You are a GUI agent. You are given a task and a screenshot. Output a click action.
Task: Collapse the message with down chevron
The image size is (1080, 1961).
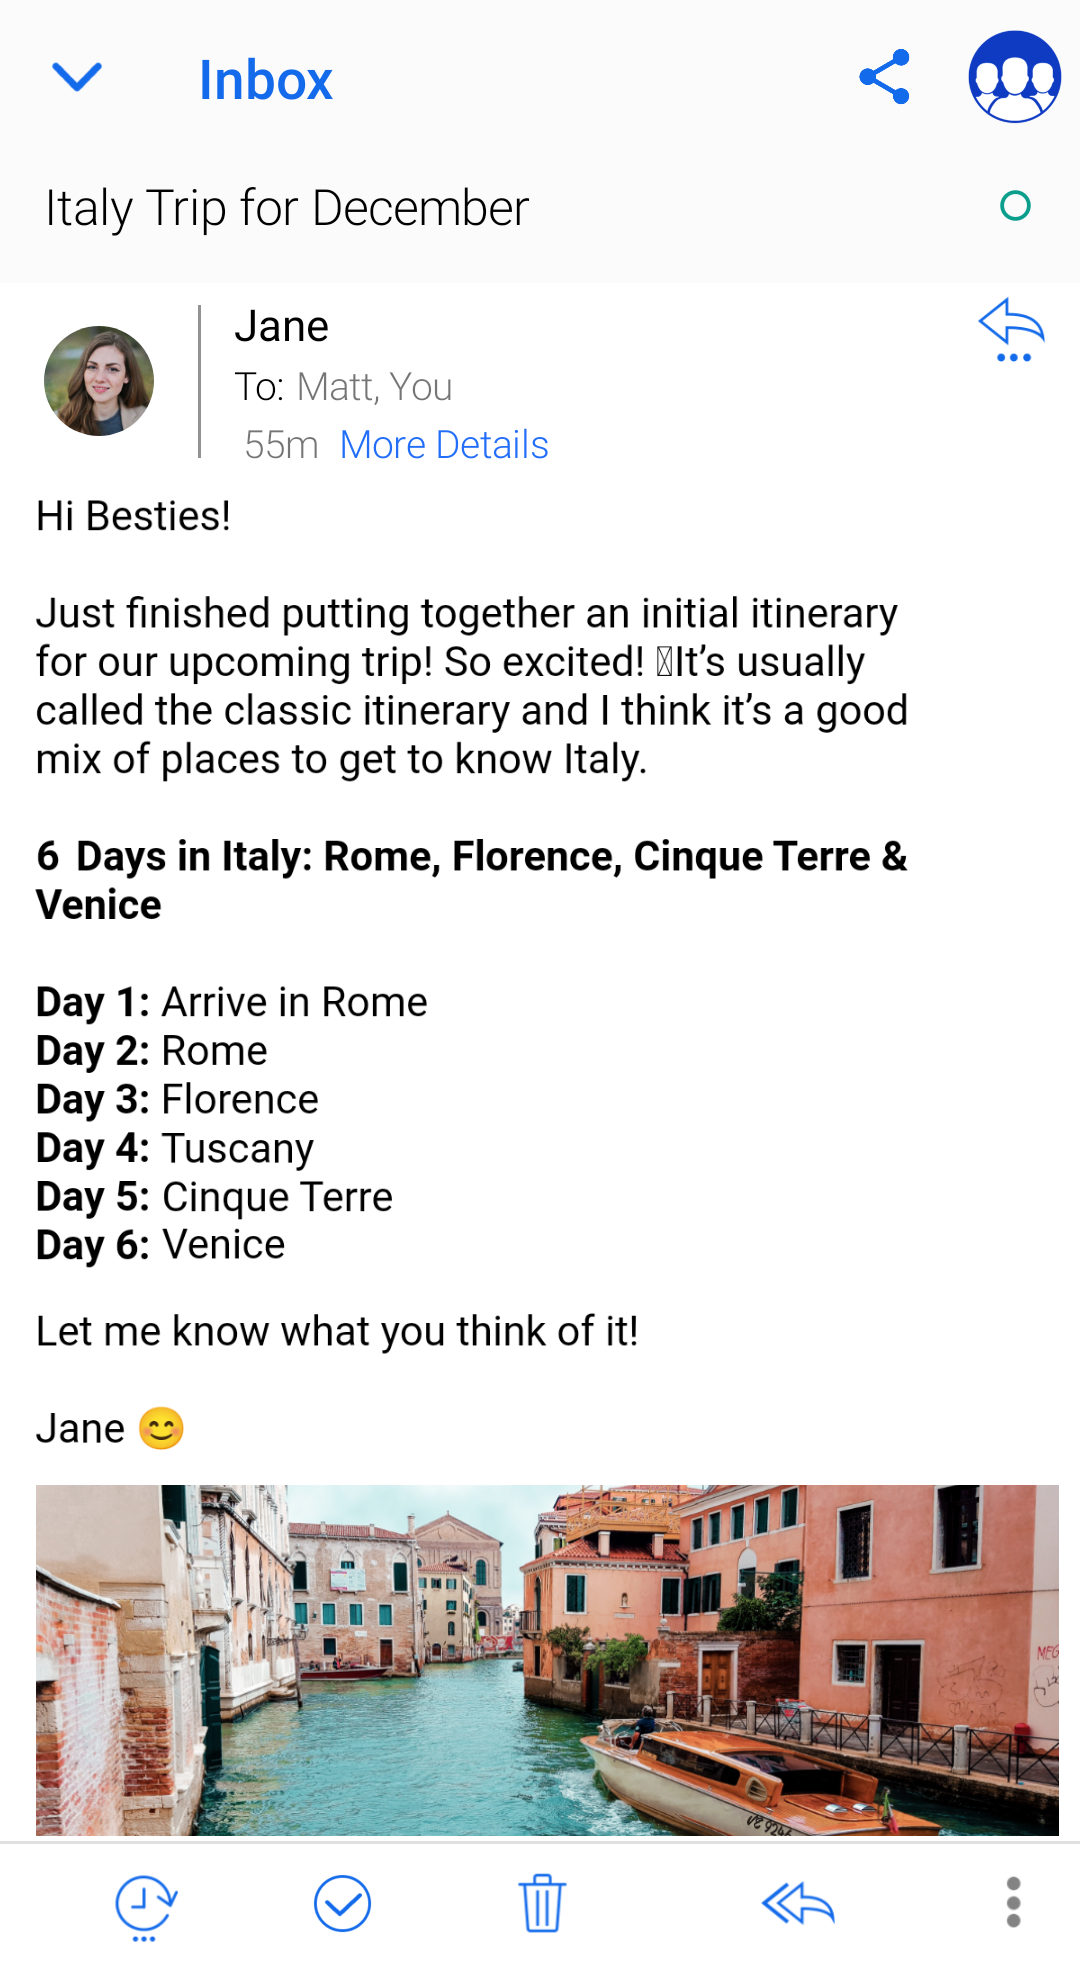[x=77, y=77]
